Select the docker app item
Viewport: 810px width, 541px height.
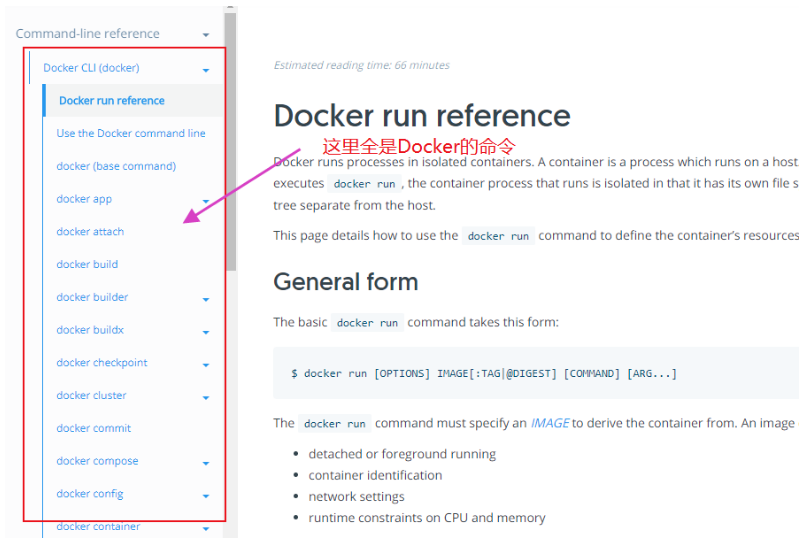[84, 199]
